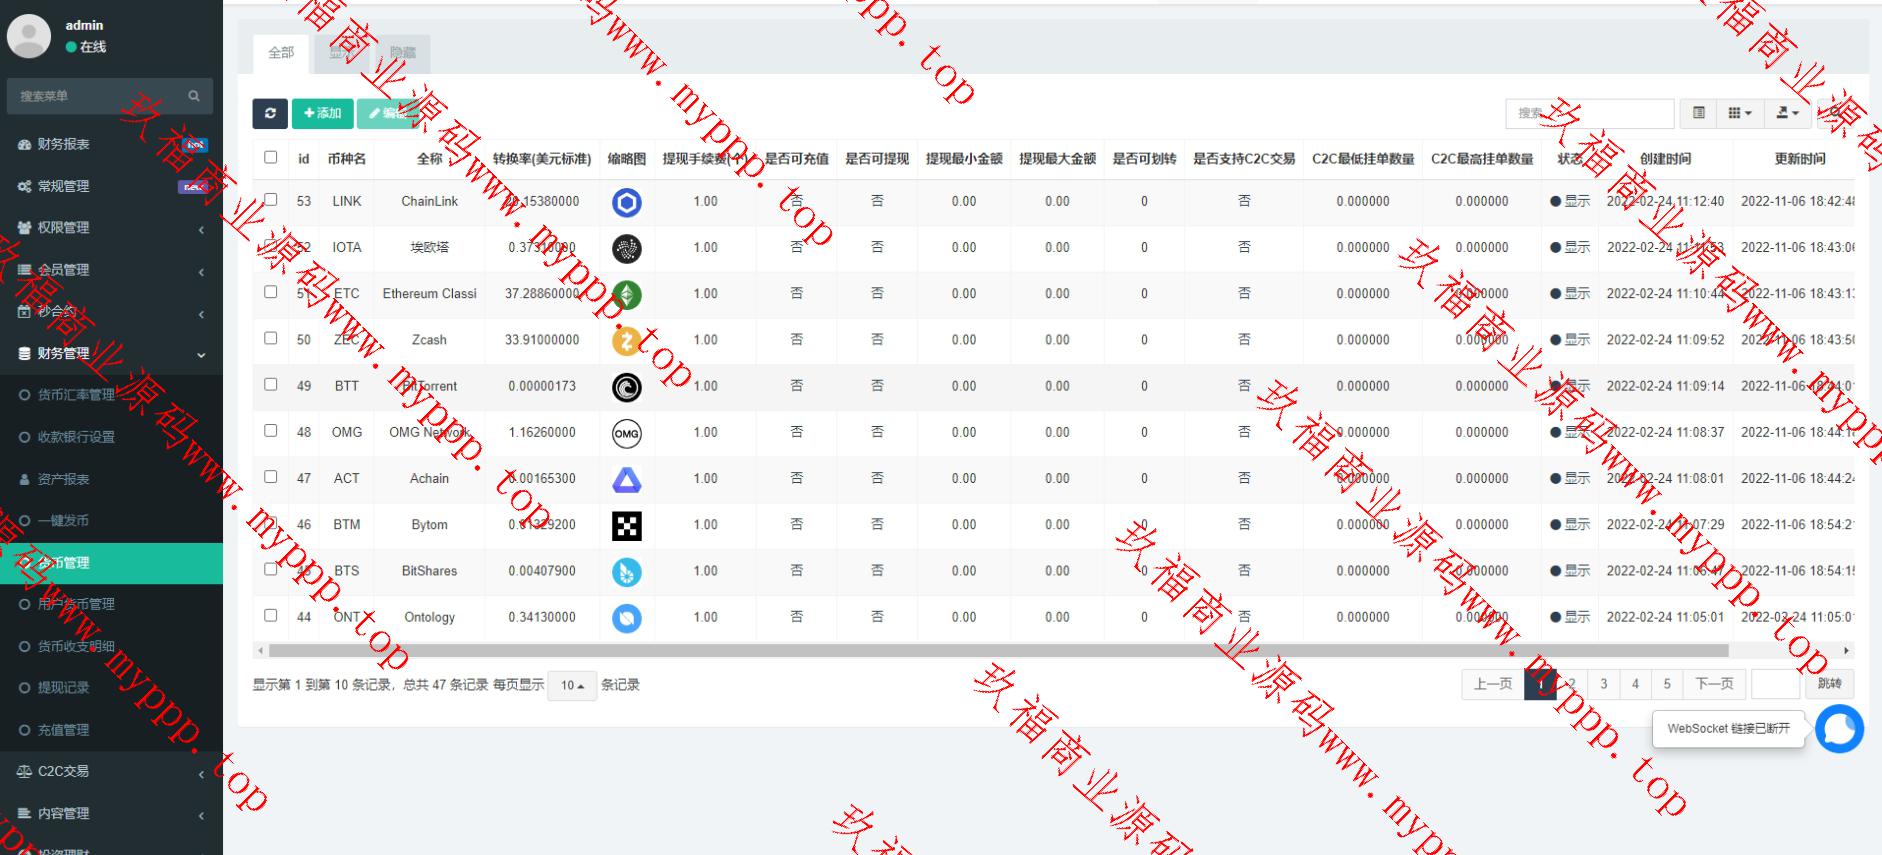The image size is (1882, 855).
Task: Expand the 秒合约 sidebar menu
Action: [x=111, y=312]
